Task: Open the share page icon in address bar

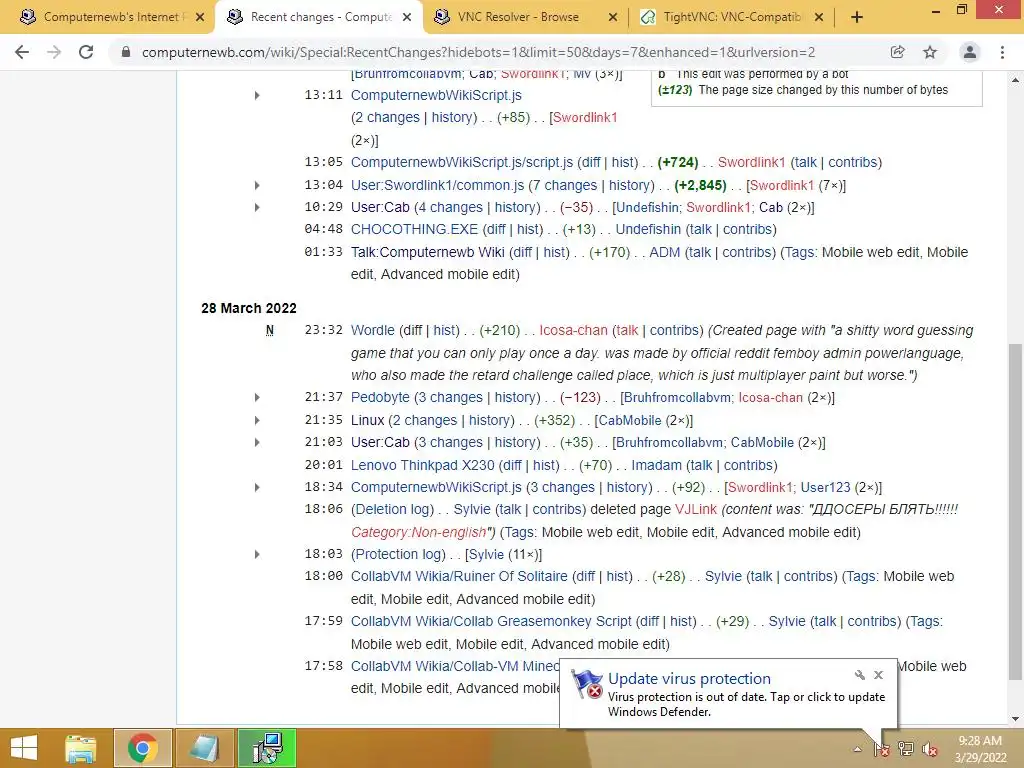Action: coord(897,52)
